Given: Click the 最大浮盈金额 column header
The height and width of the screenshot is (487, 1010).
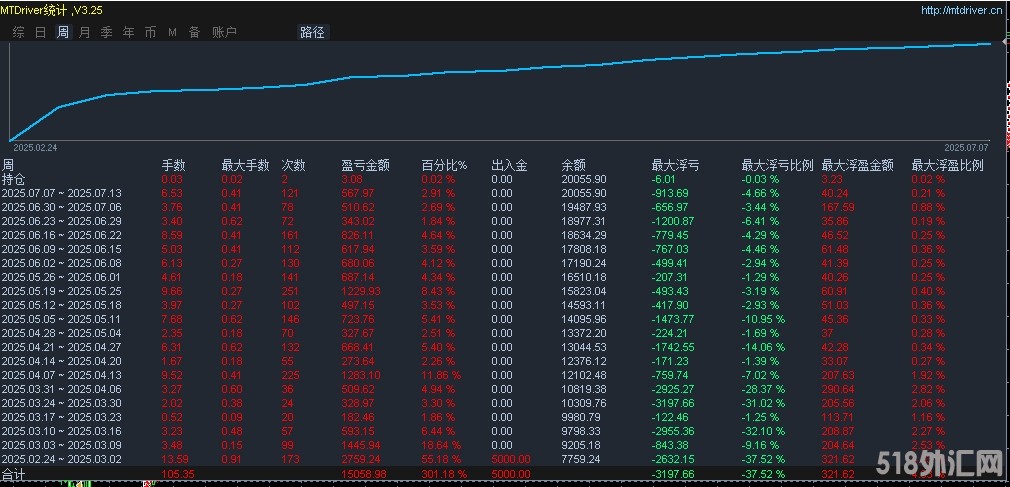Looking at the screenshot, I should 857,166.
